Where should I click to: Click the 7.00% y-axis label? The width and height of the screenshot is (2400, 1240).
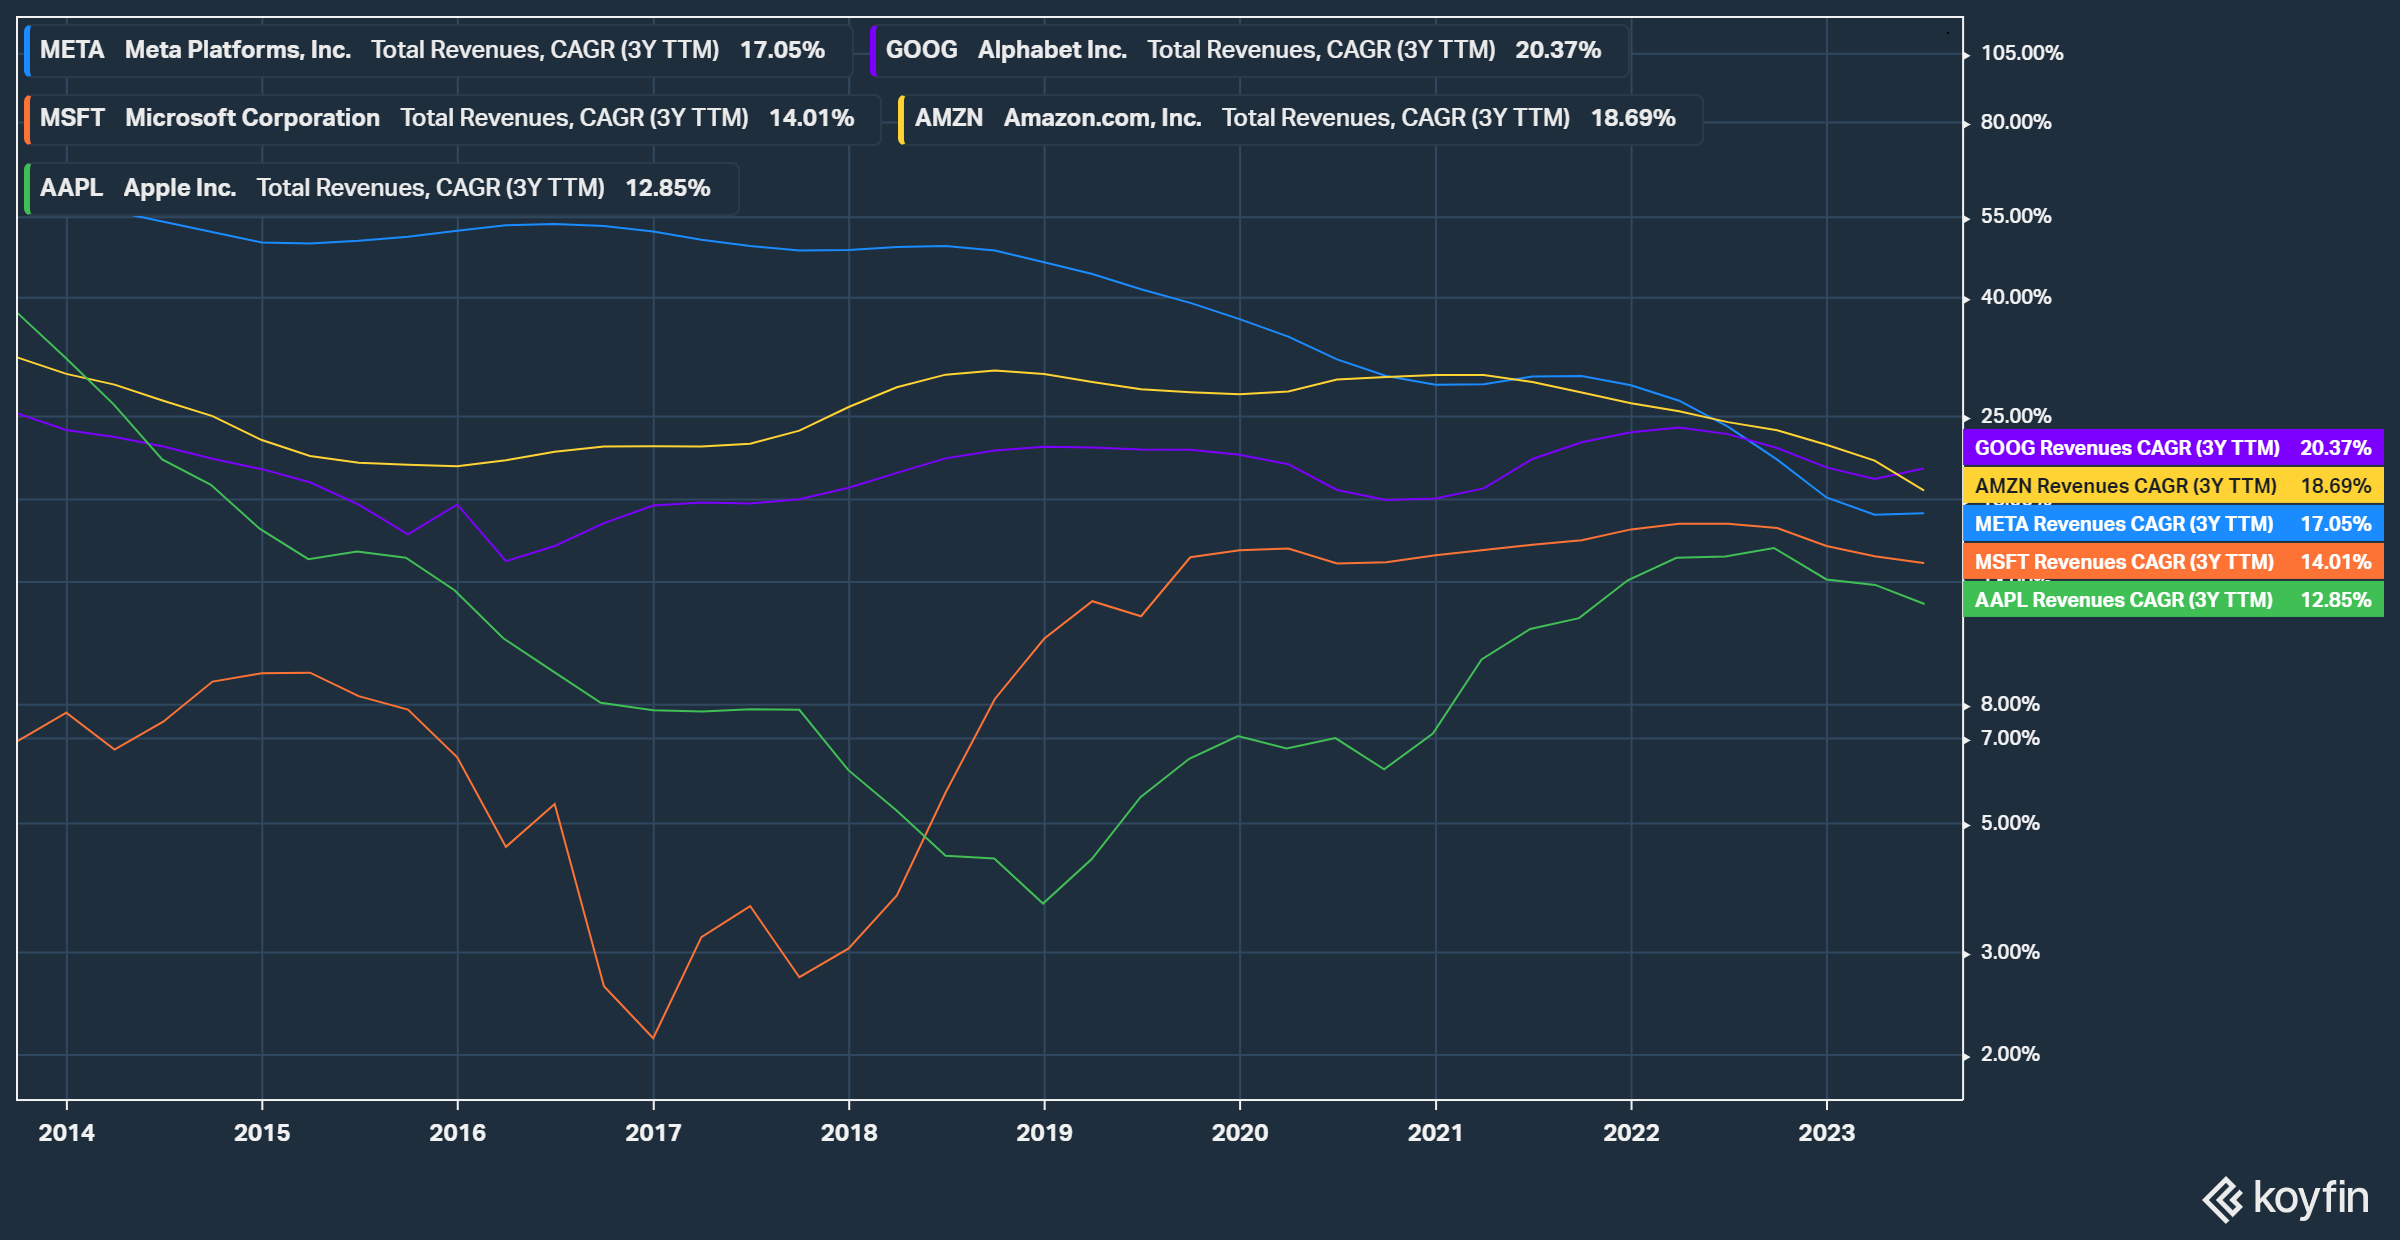(x=2010, y=738)
